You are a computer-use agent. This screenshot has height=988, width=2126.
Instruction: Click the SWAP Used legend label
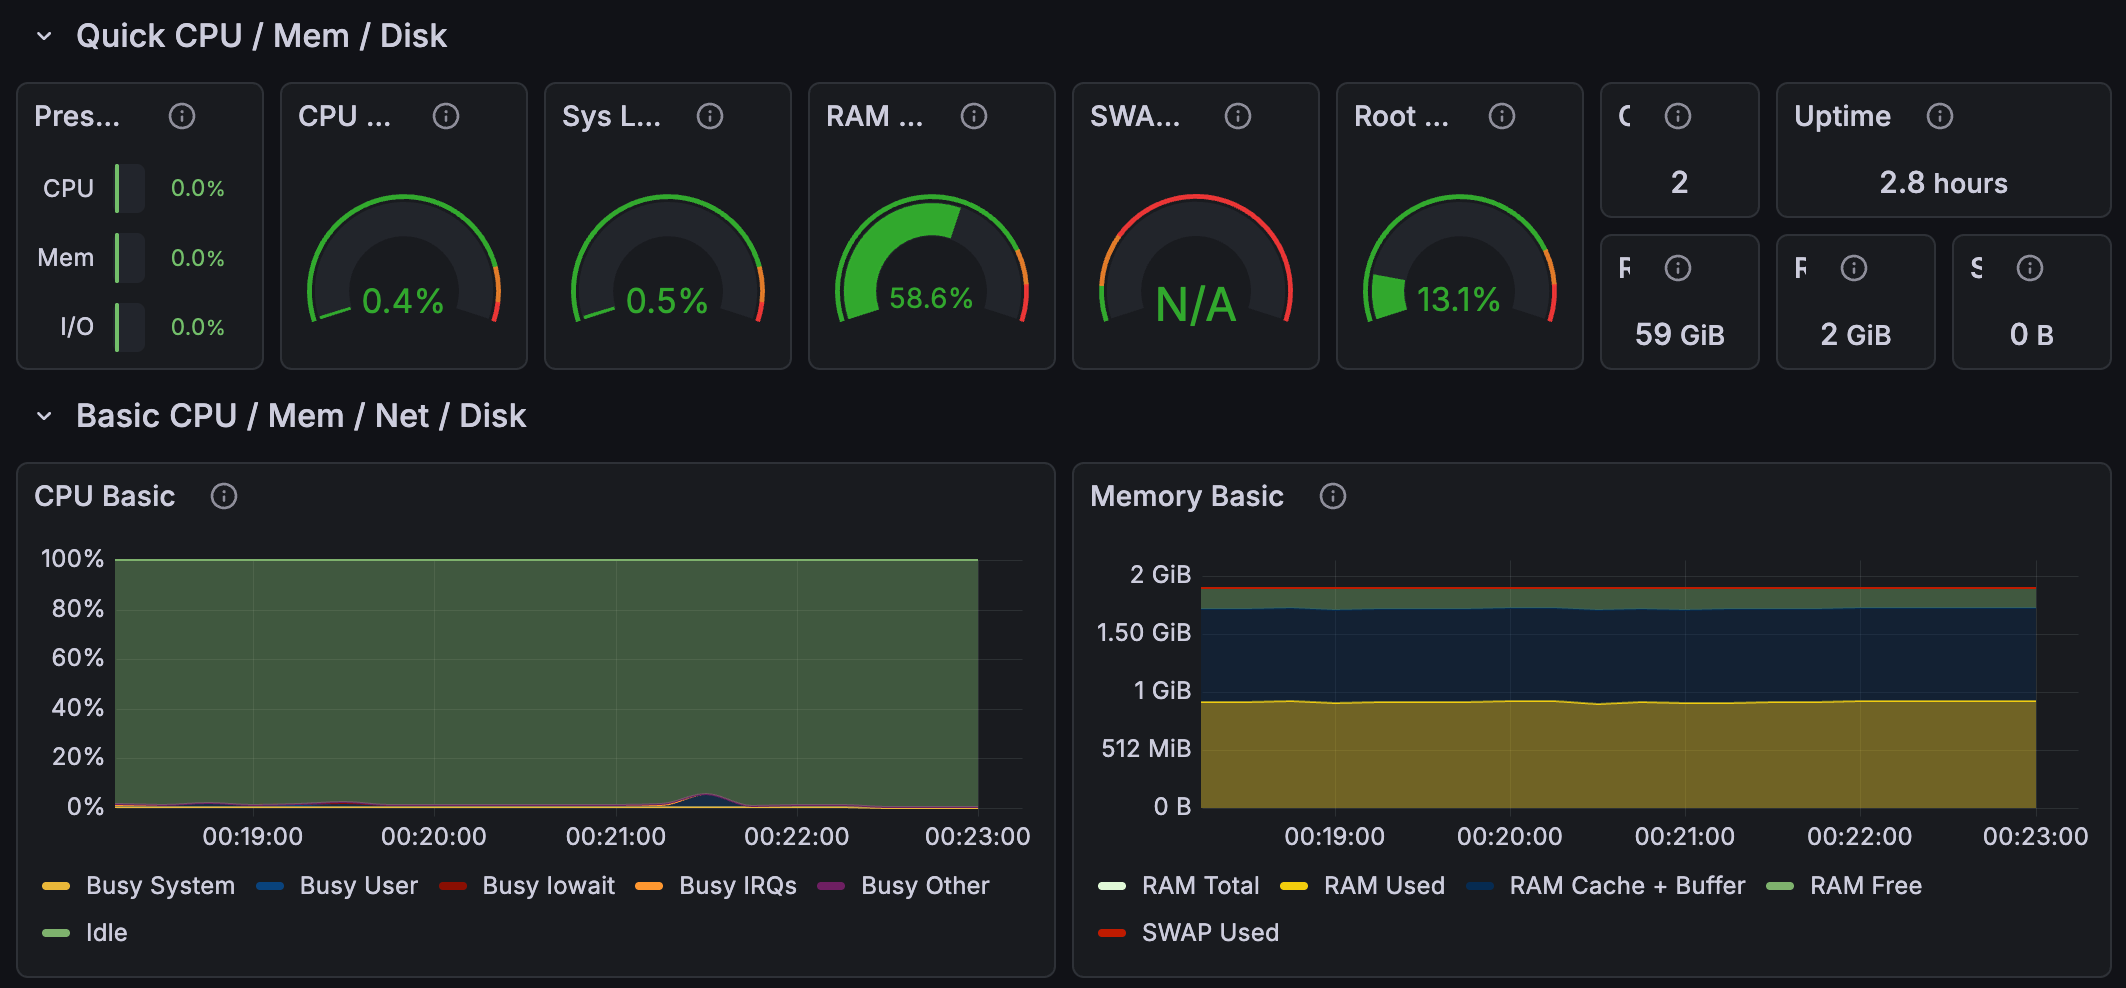point(1210,933)
